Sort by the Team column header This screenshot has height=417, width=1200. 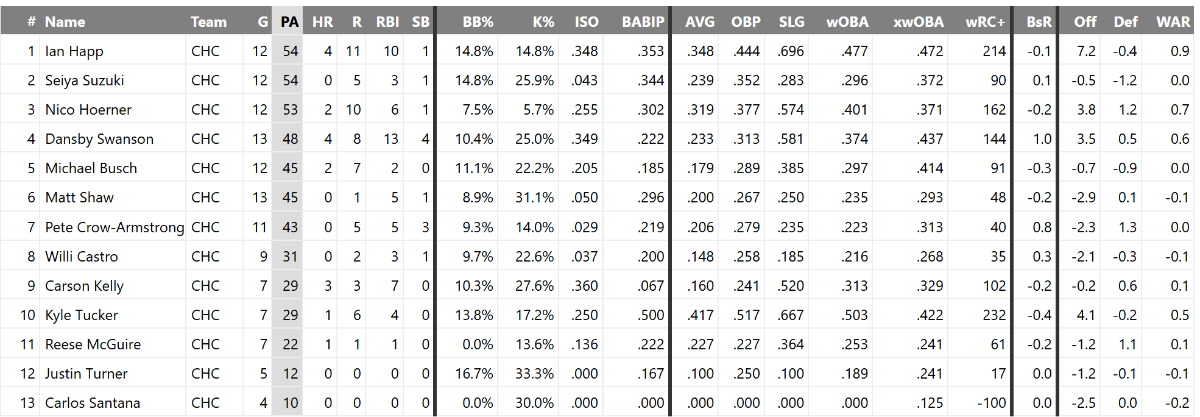[208, 21]
